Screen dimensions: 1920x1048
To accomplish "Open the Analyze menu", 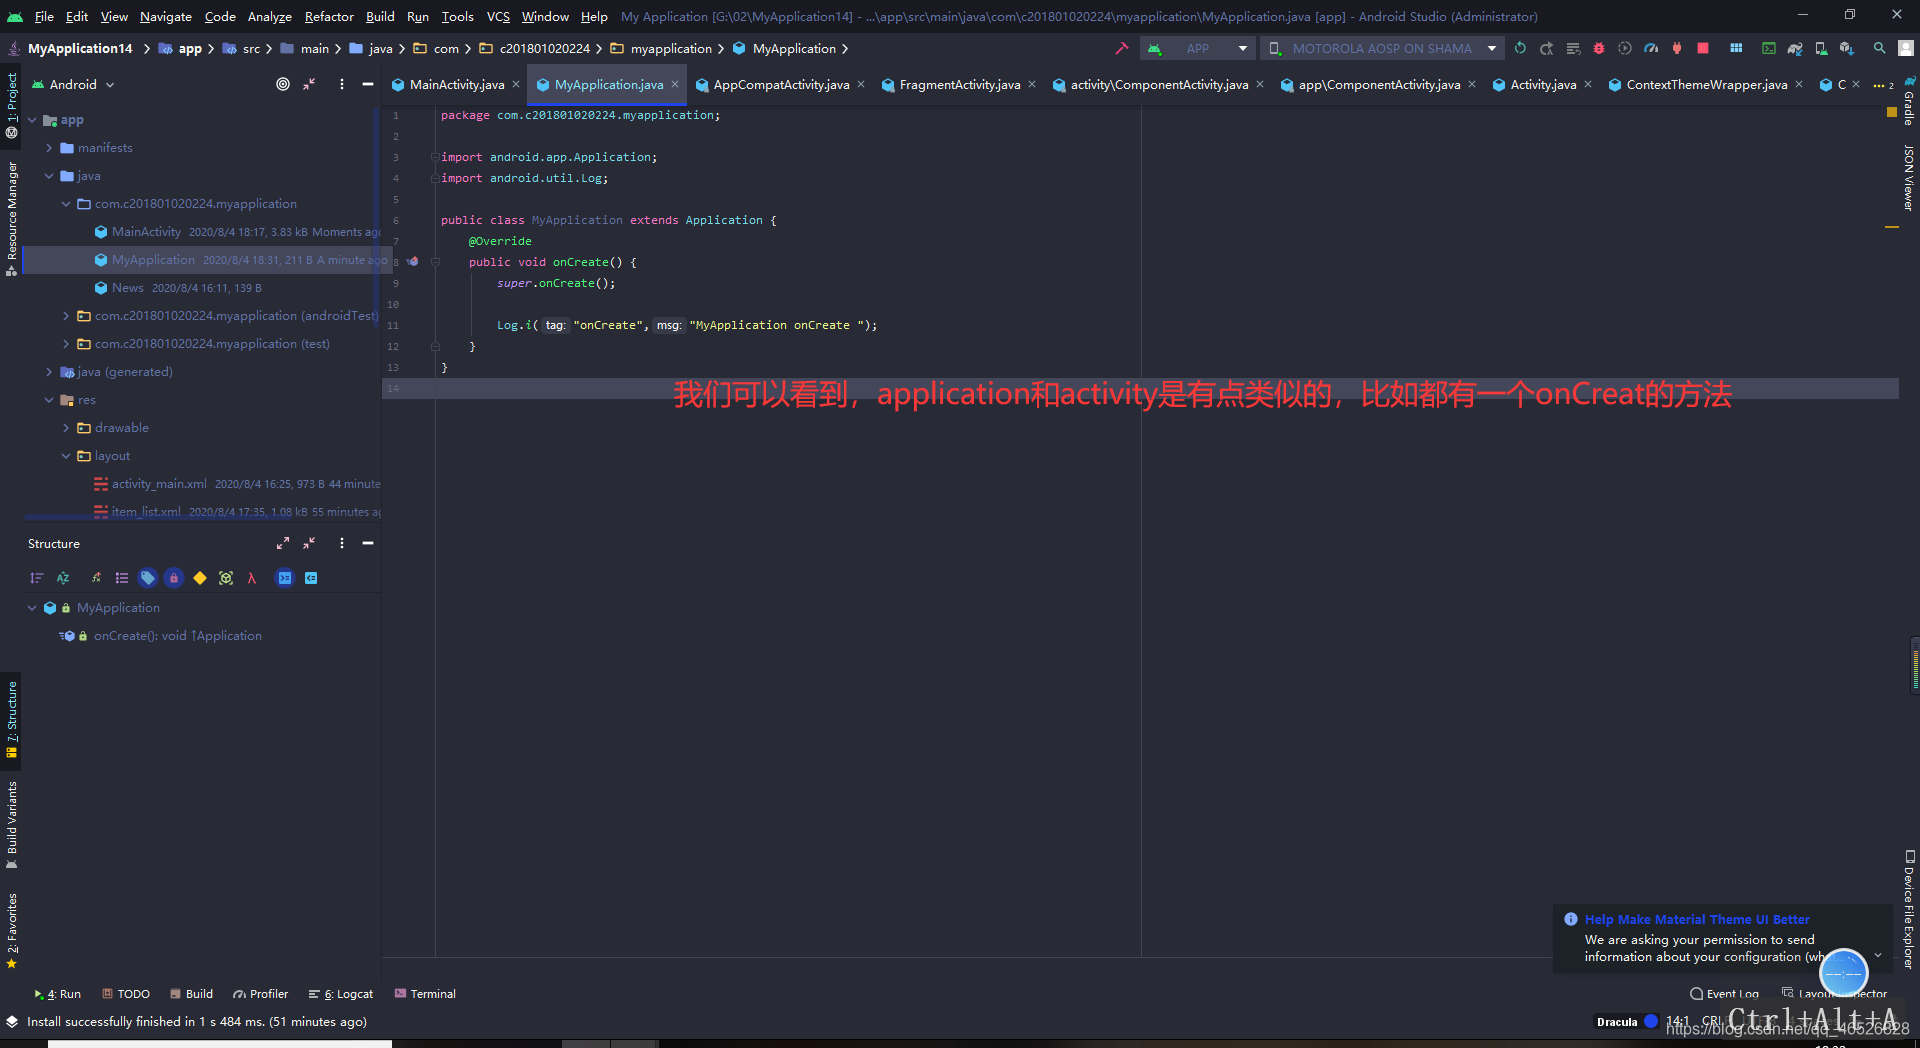I will pyautogui.click(x=269, y=16).
